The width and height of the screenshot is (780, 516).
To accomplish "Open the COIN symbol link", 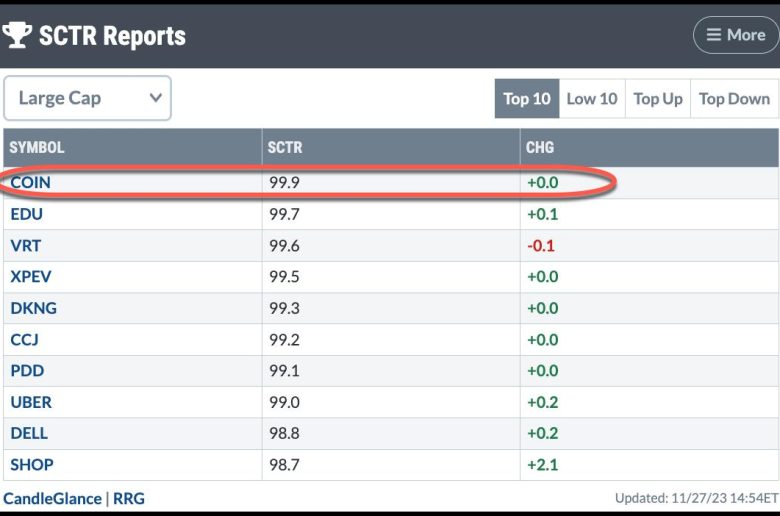I will (30, 183).
